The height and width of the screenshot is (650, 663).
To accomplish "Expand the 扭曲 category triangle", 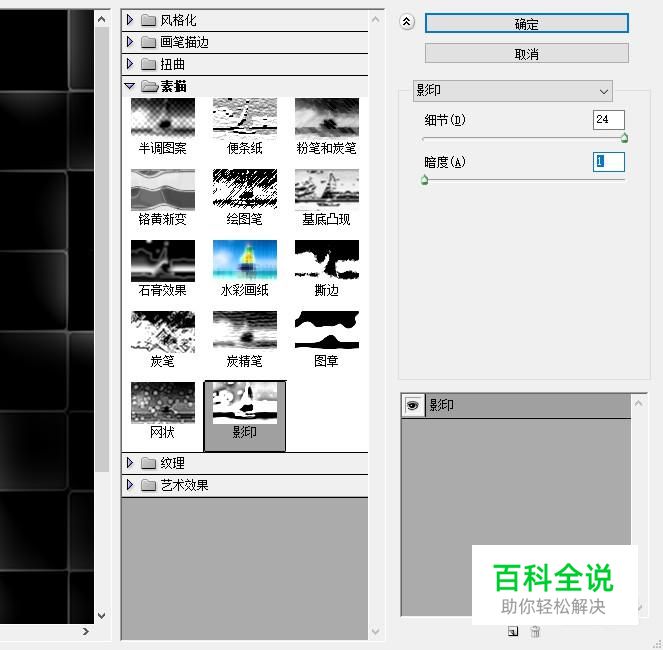I will 130,64.
